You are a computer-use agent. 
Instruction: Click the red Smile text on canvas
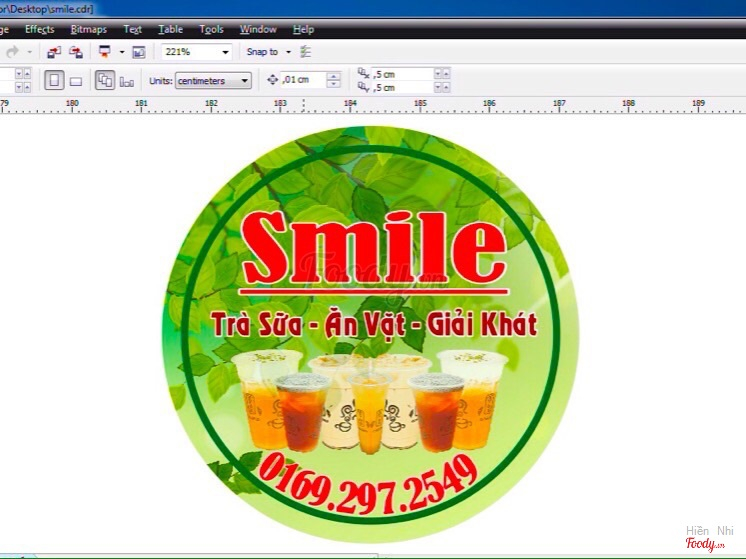(373, 247)
